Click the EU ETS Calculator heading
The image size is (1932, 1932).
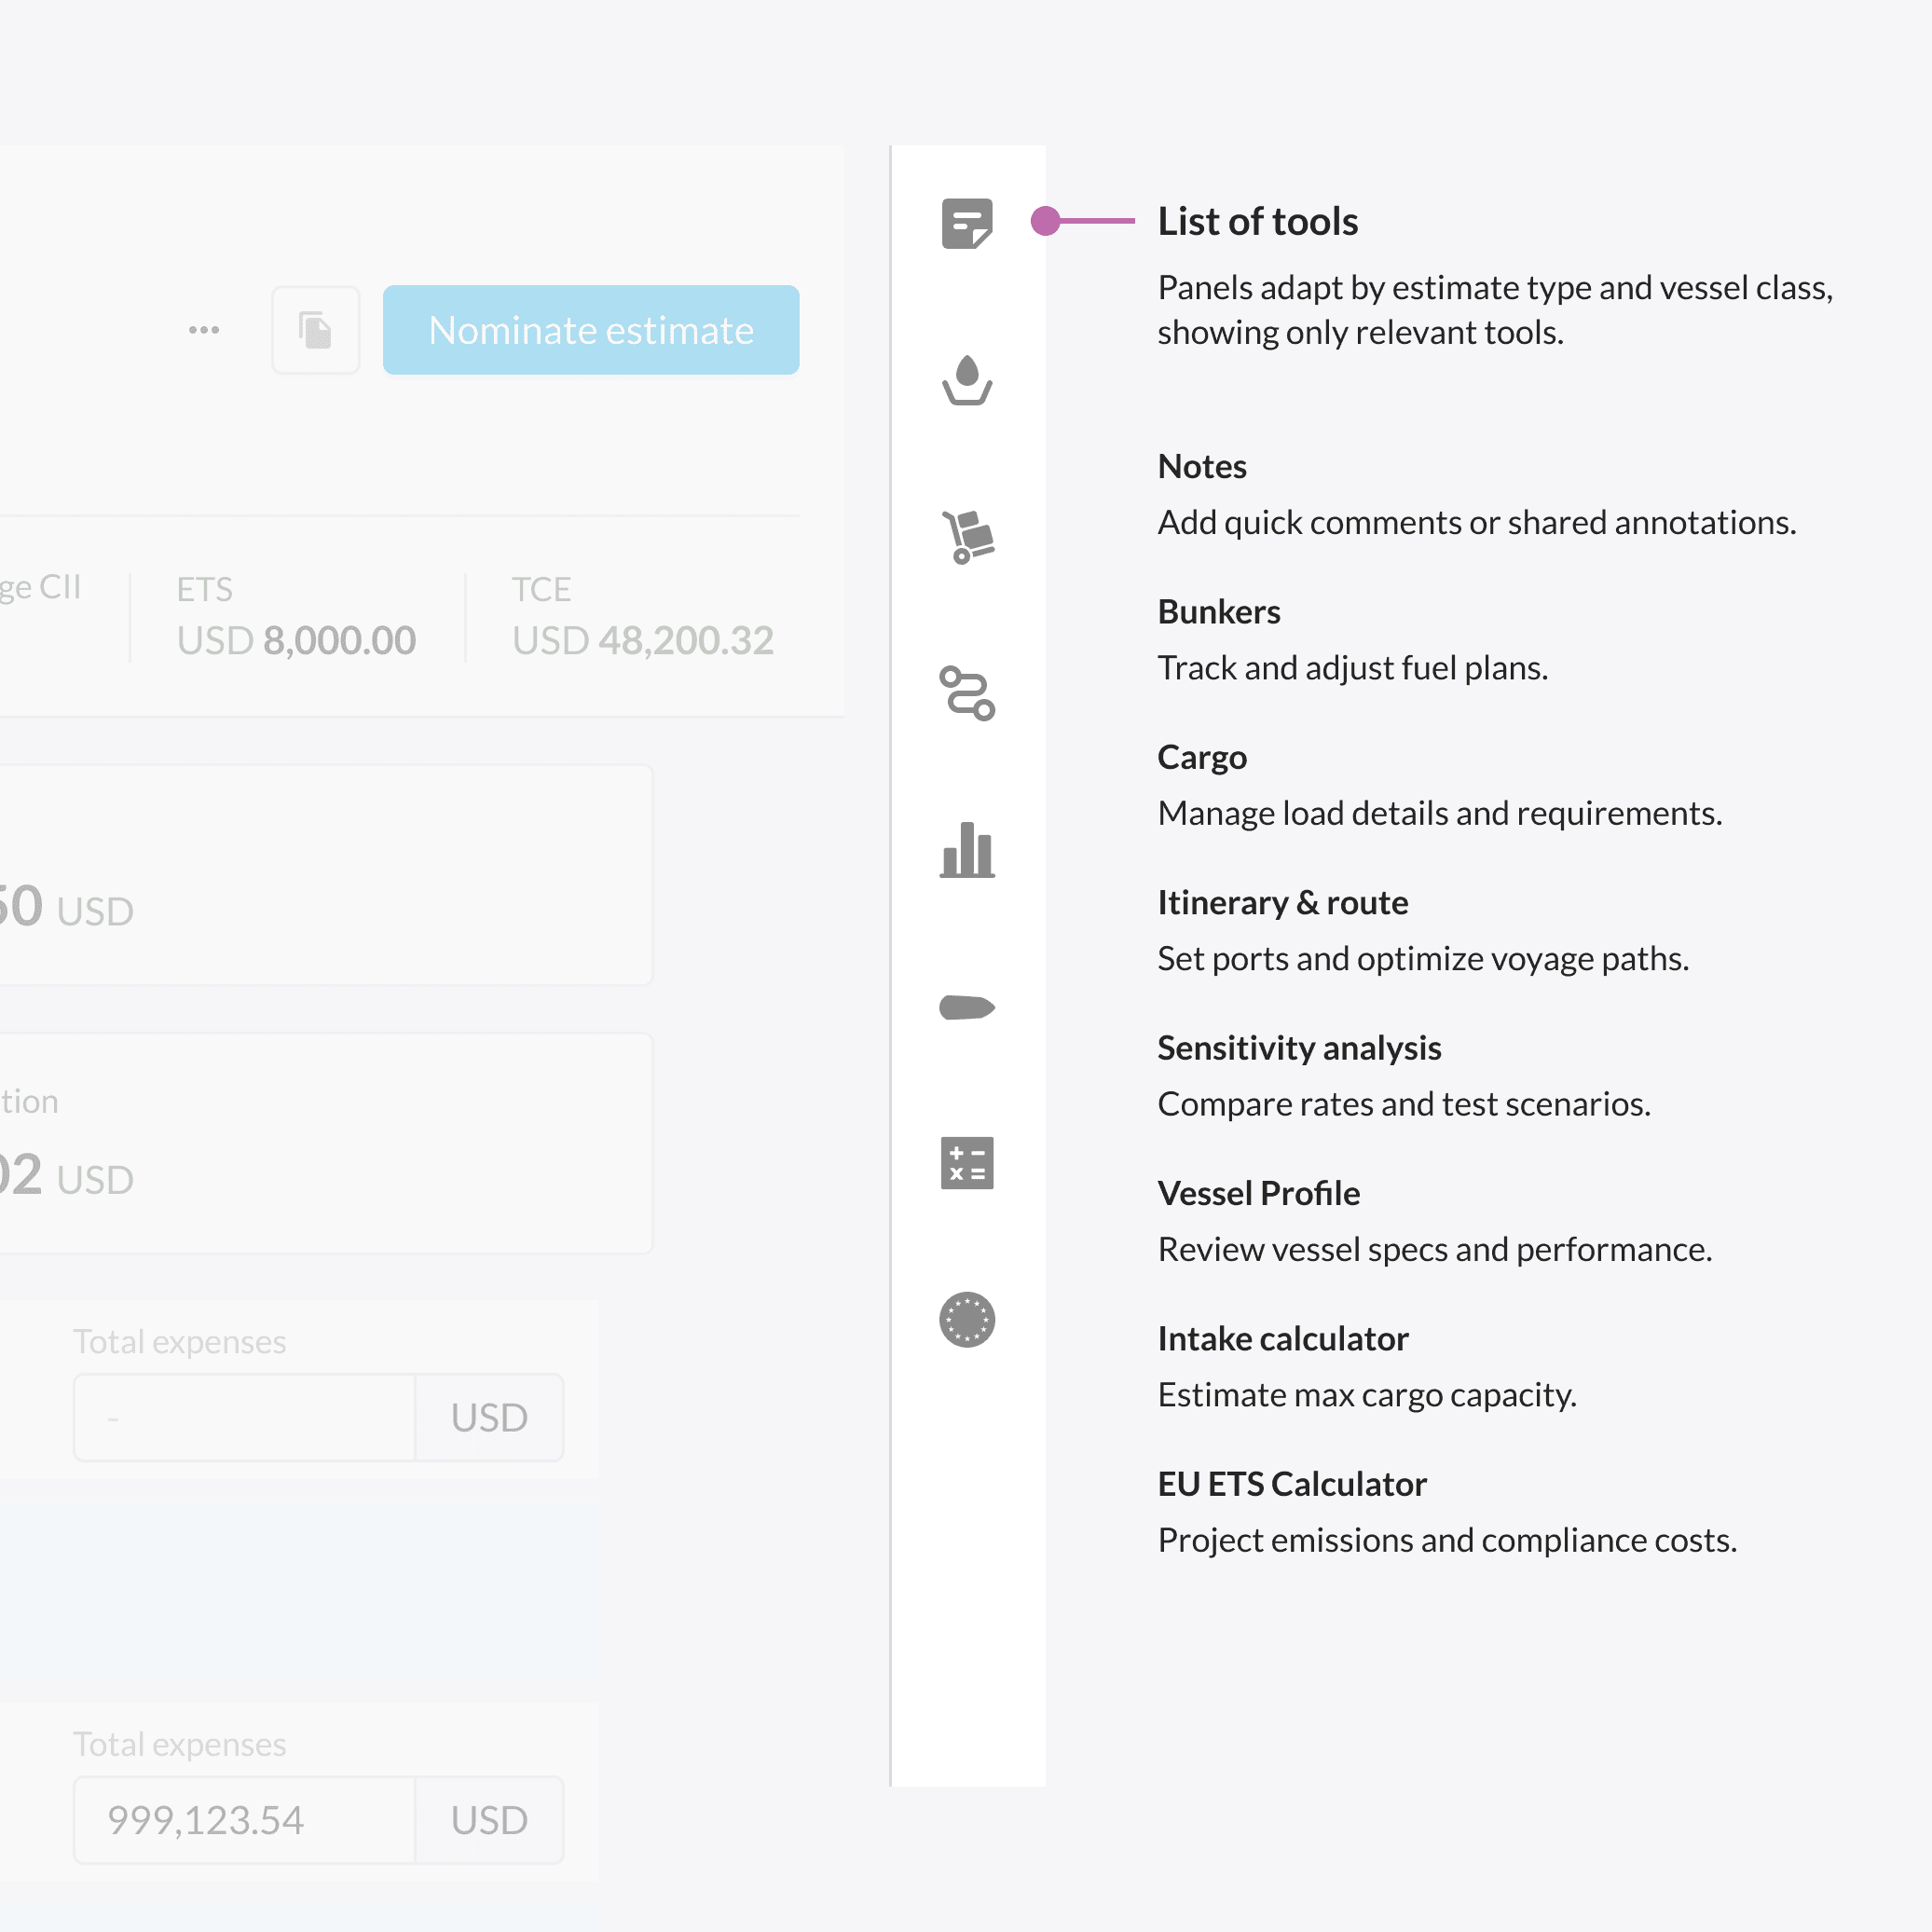tap(1292, 1484)
